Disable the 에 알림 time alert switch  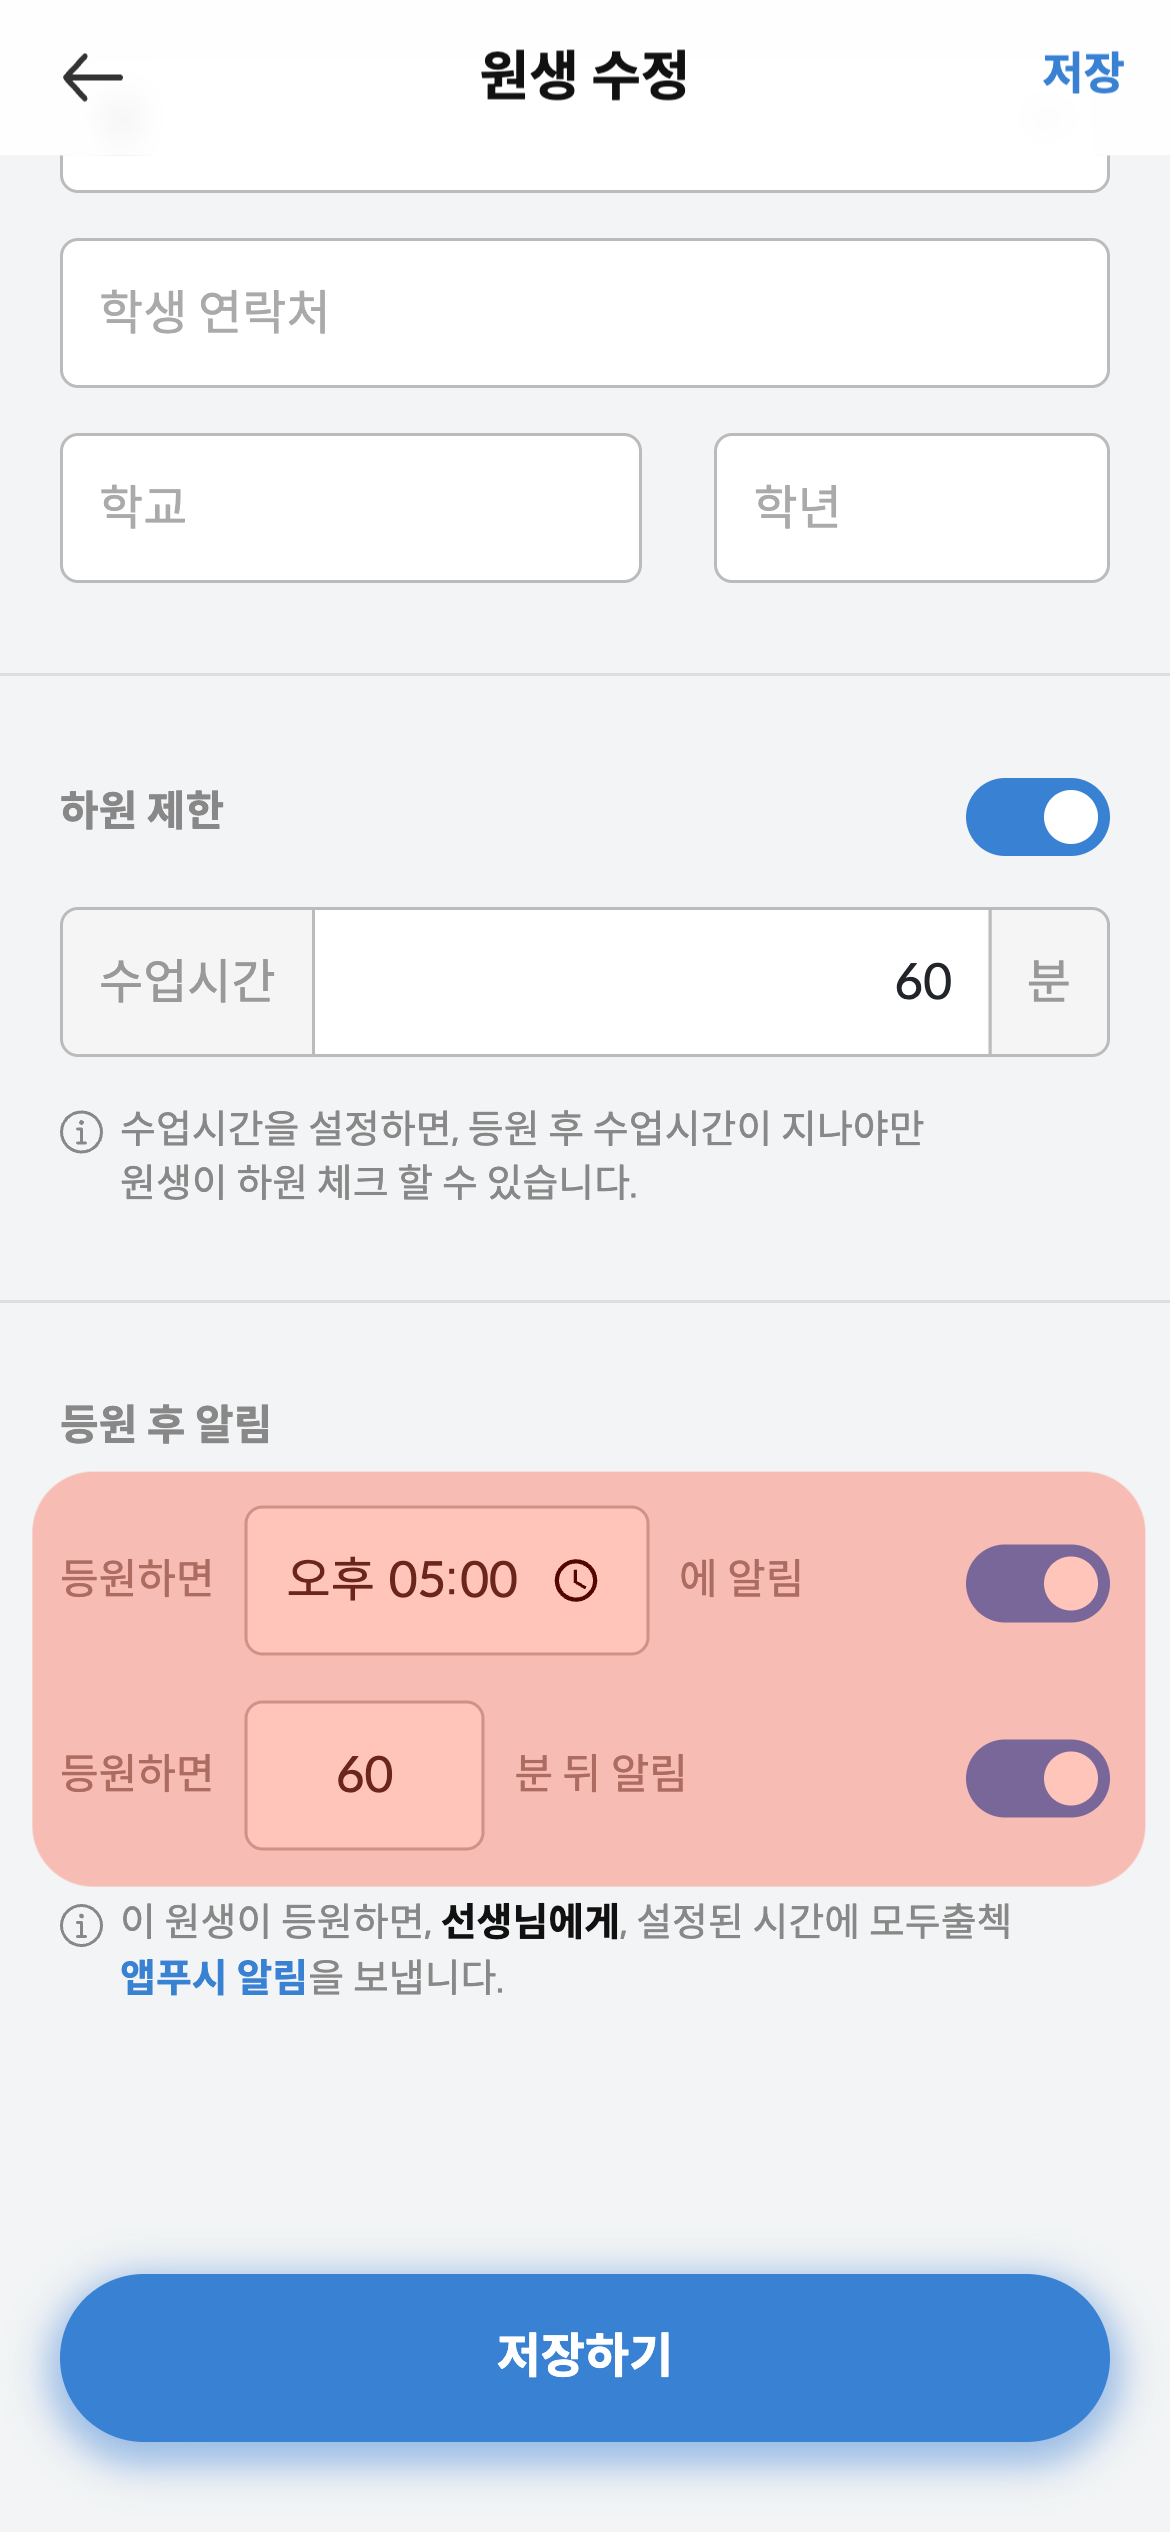[x=1037, y=1583]
